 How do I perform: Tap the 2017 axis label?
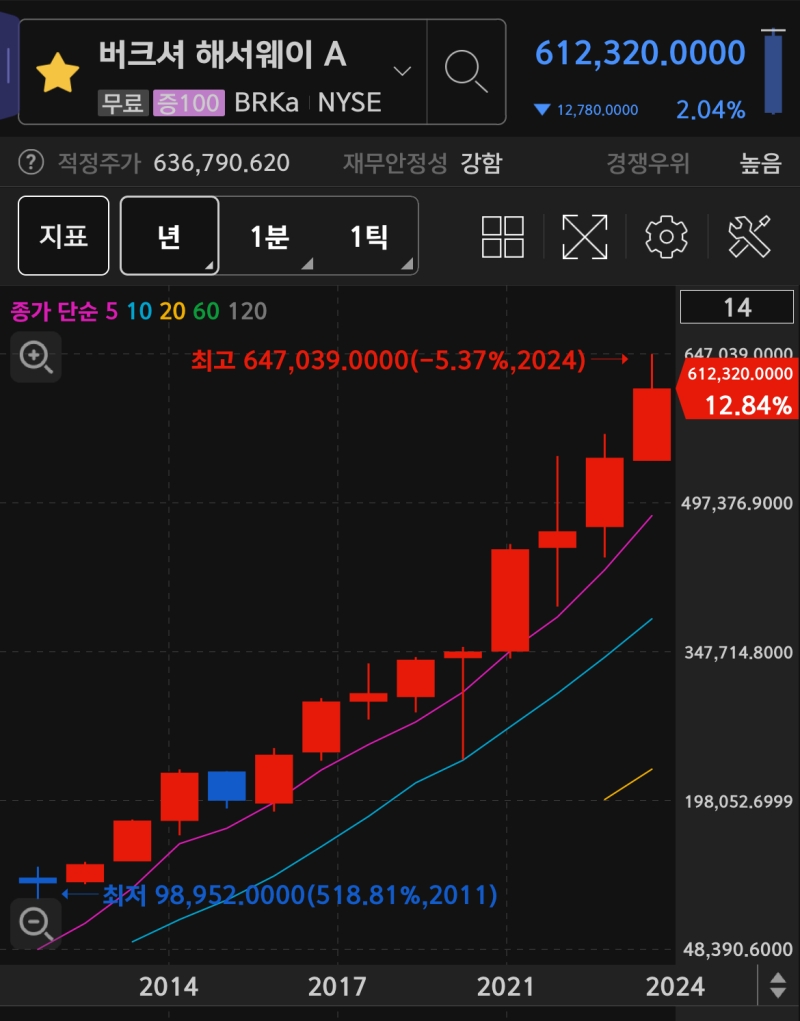click(337, 986)
